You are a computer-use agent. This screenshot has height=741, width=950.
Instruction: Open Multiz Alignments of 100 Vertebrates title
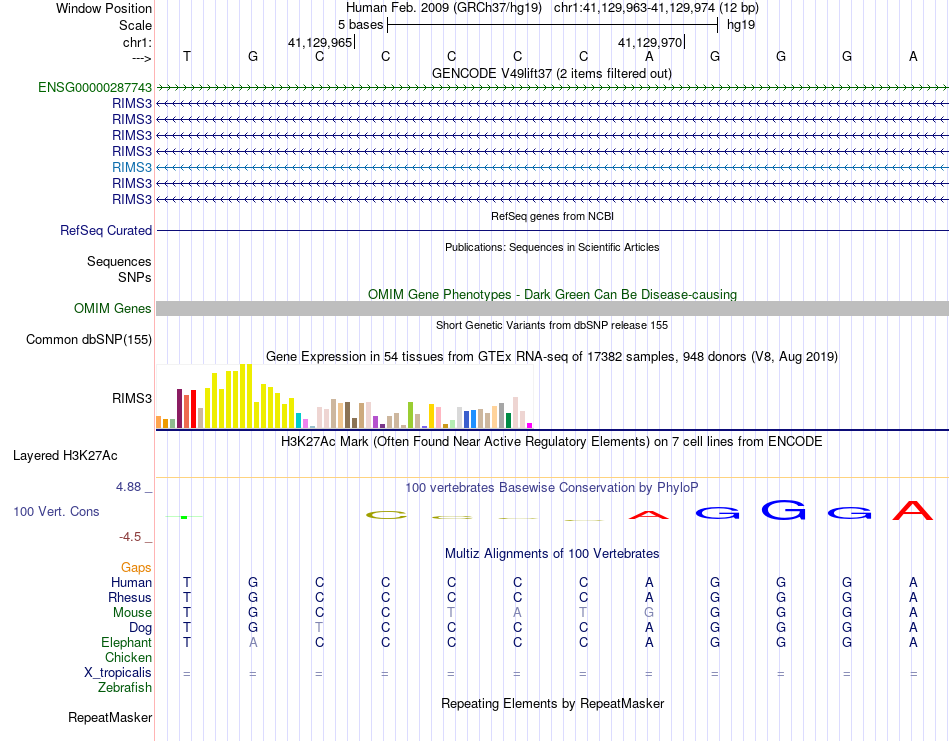[552, 554]
